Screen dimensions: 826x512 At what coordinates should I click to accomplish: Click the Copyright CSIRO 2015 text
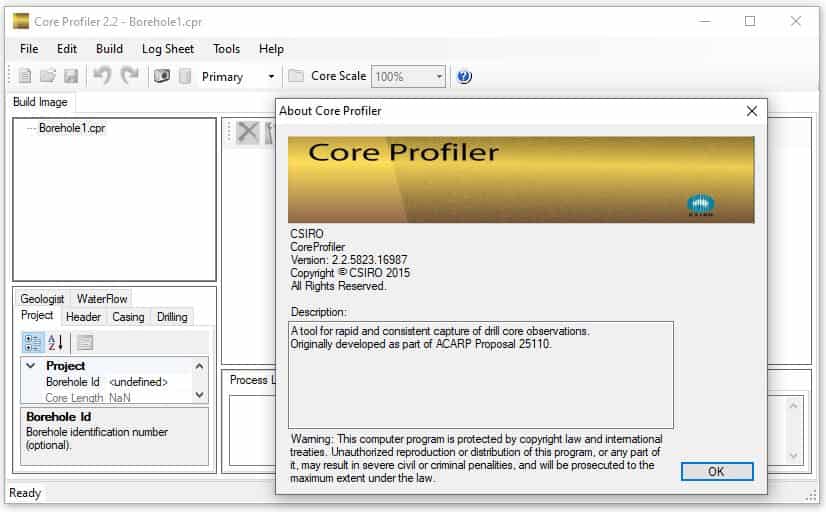pyautogui.click(x=350, y=273)
